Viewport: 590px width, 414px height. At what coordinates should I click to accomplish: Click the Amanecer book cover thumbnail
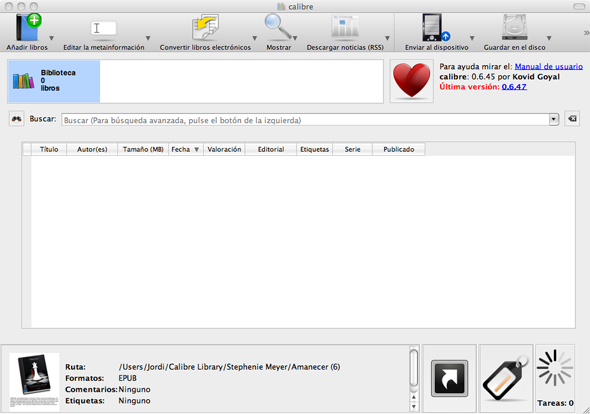34,382
